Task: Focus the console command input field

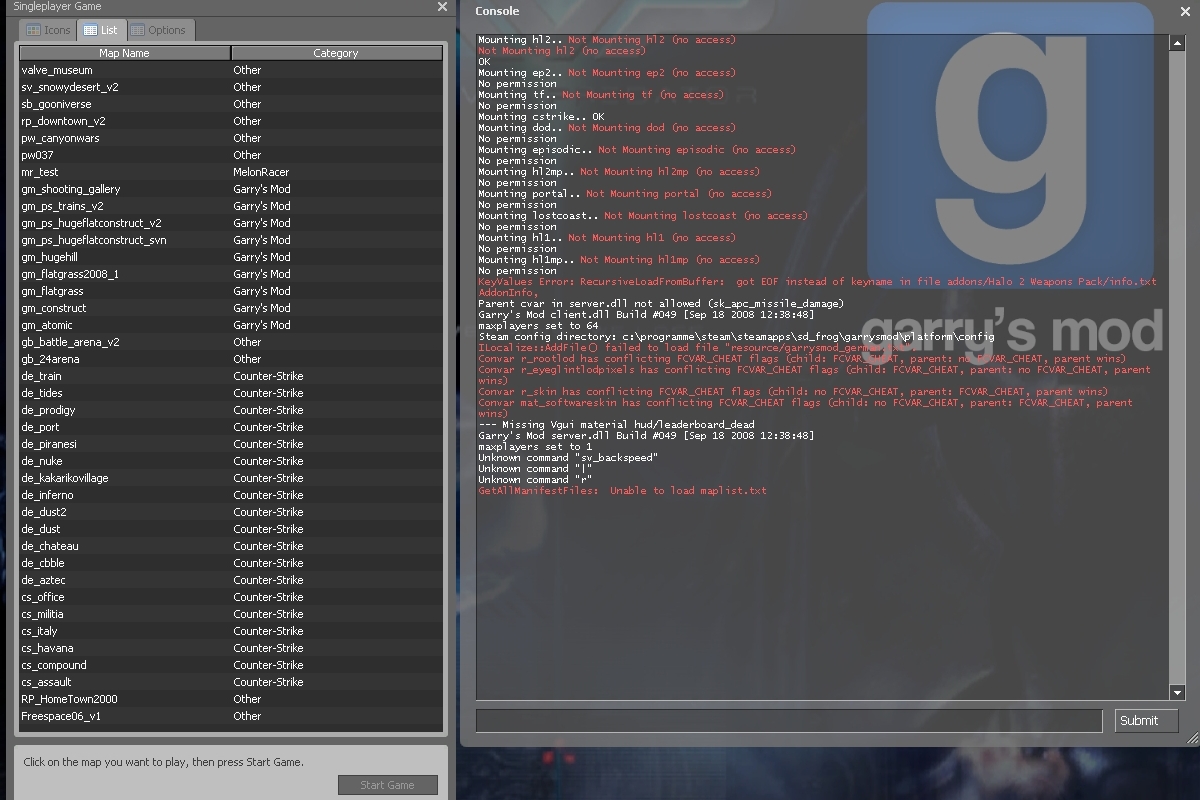Action: 788,720
